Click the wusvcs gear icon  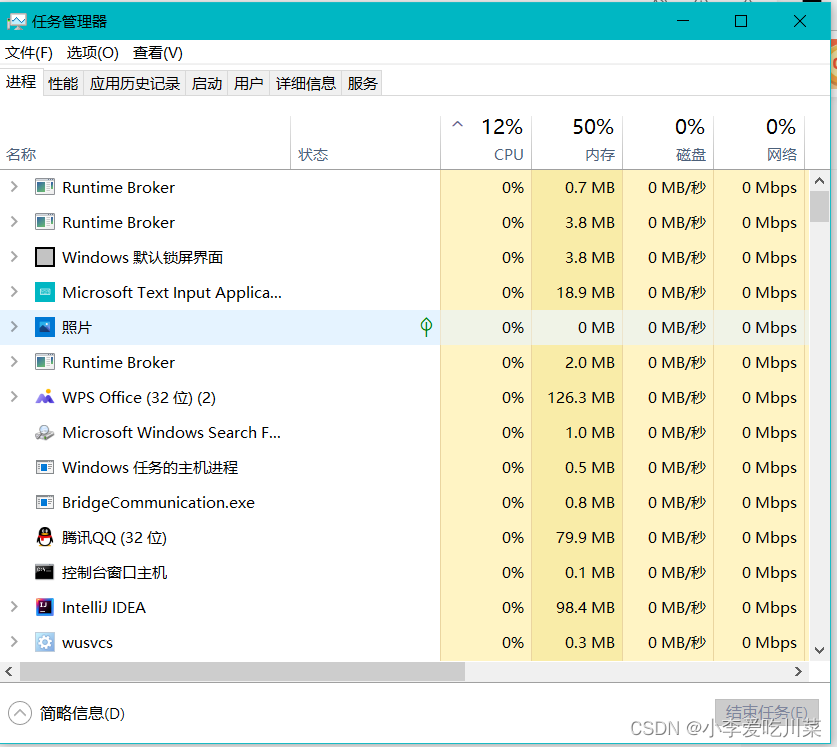tap(45, 642)
